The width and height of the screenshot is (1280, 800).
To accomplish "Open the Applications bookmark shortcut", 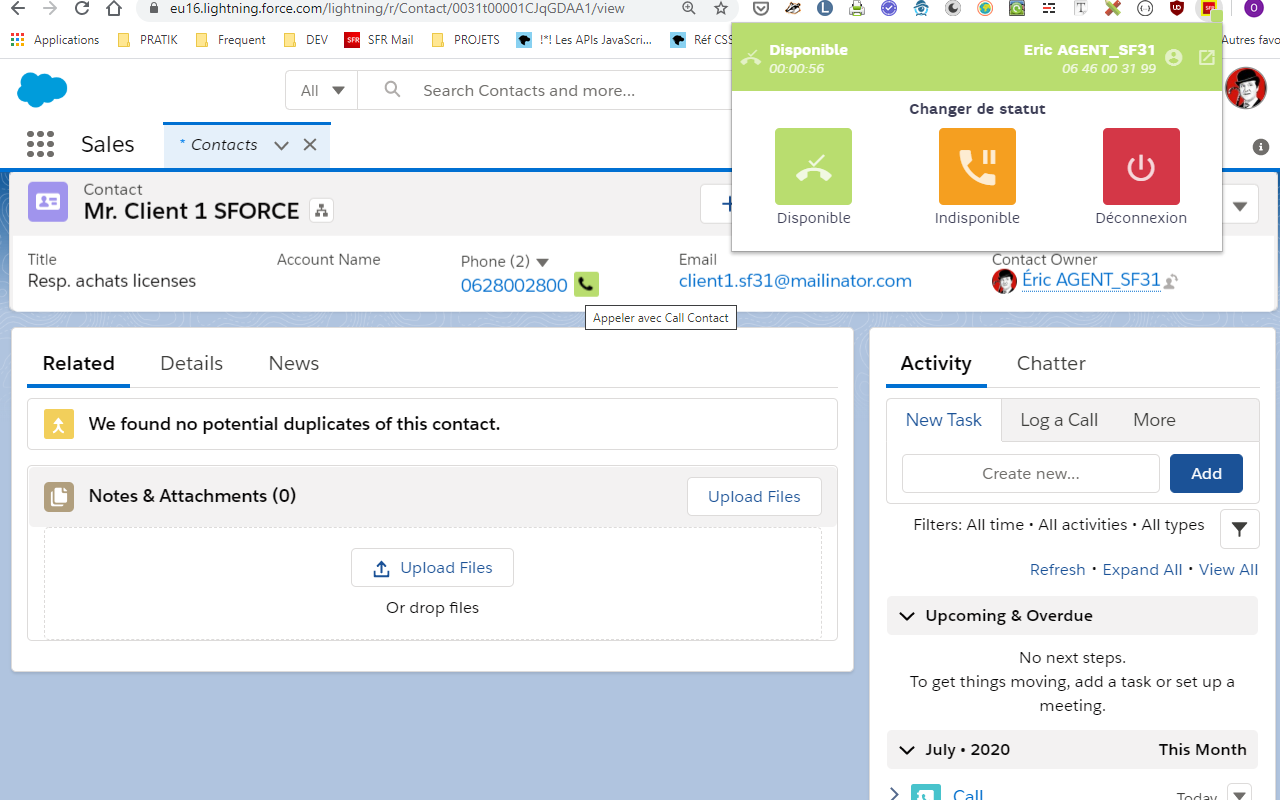I will tap(55, 40).
